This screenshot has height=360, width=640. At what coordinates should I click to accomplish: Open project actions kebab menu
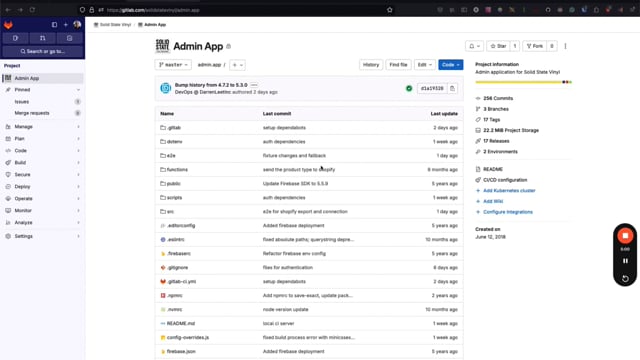click(x=565, y=46)
